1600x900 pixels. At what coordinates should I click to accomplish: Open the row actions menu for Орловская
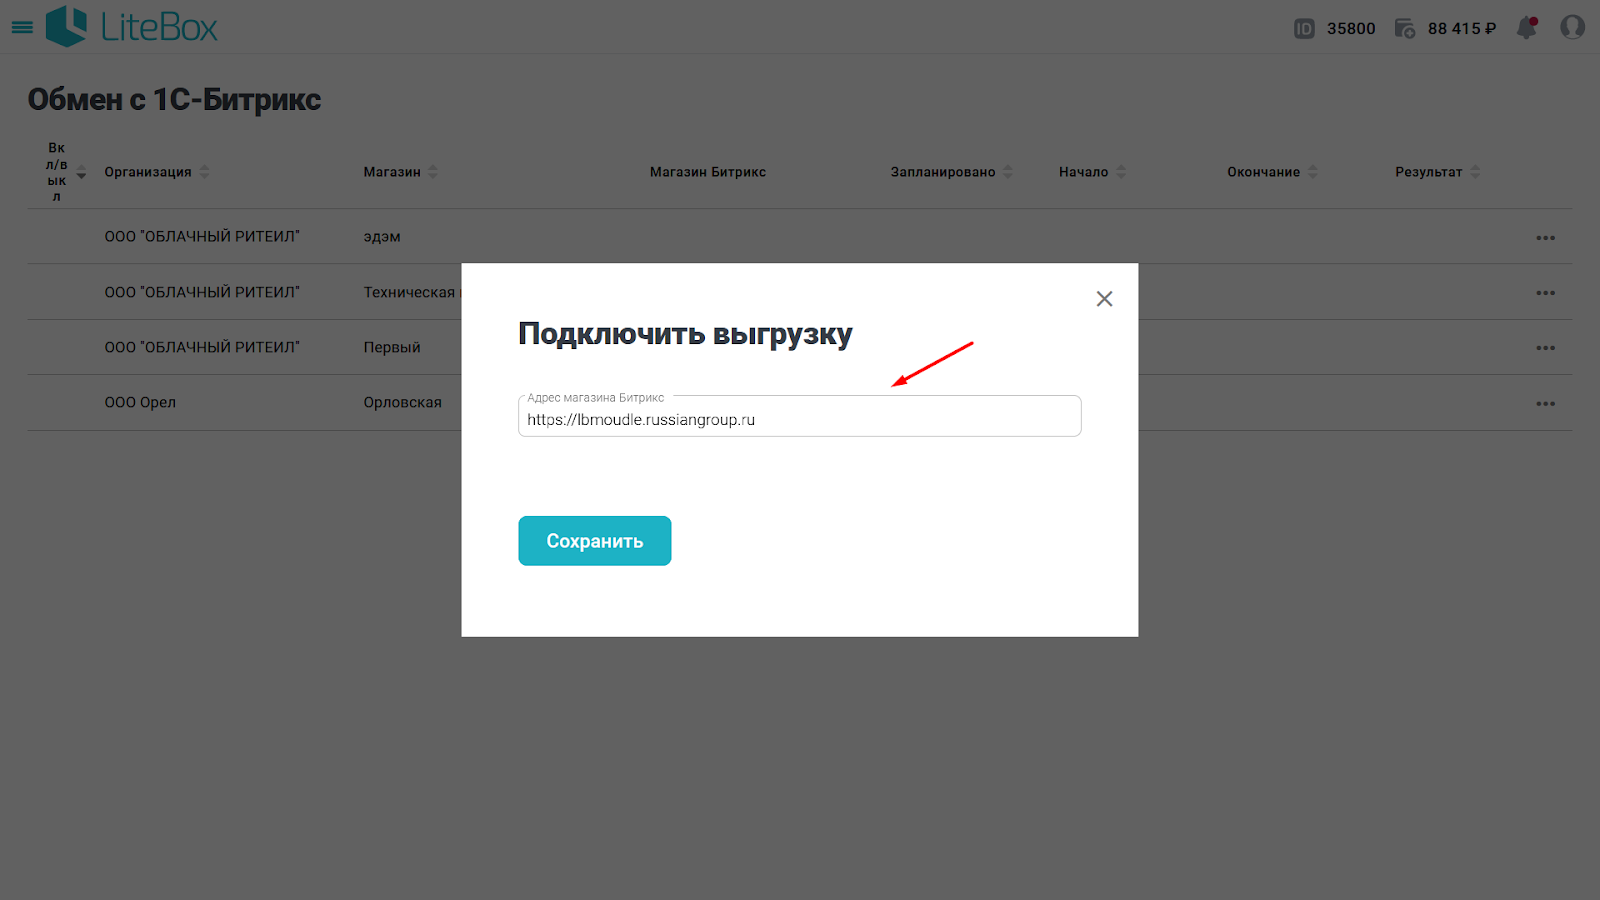click(x=1546, y=404)
